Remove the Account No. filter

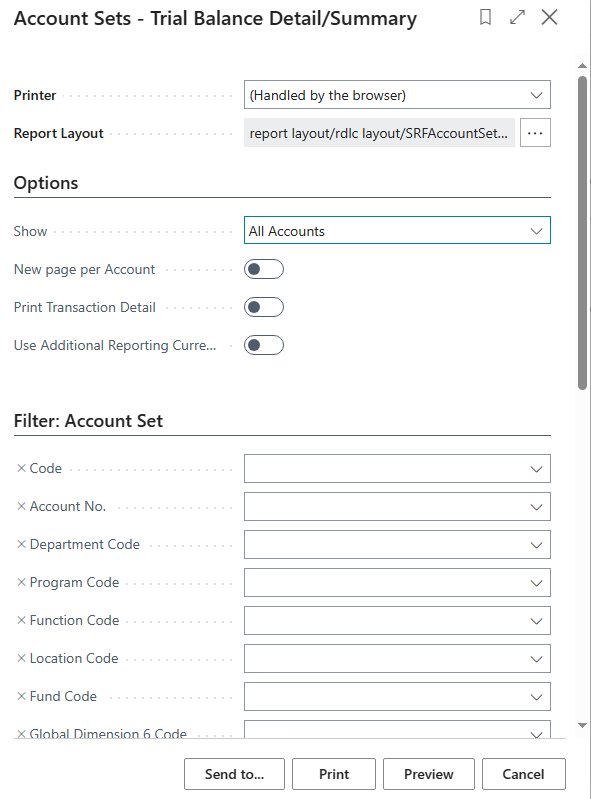click(x=21, y=506)
